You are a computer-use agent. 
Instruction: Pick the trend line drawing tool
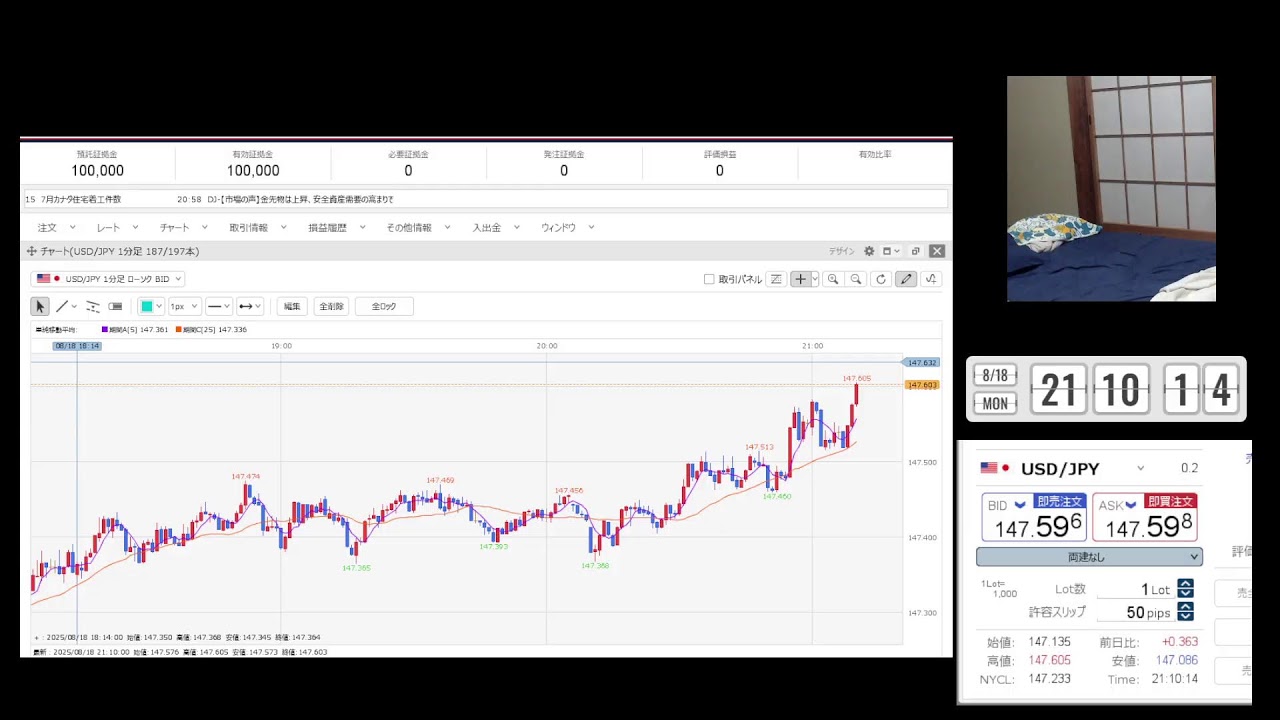pos(62,307)
